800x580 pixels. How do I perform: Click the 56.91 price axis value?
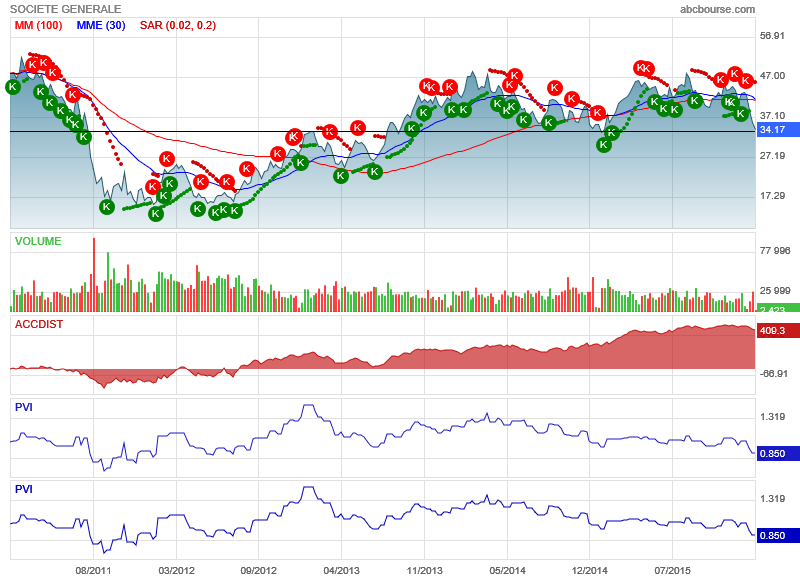[772, 36]
